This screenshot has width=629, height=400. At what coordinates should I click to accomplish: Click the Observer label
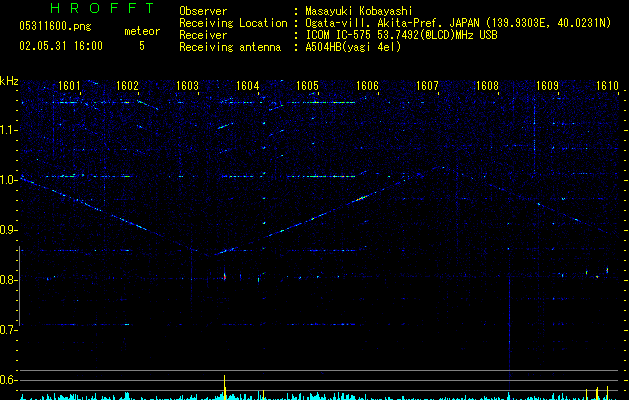pos(203,11)
